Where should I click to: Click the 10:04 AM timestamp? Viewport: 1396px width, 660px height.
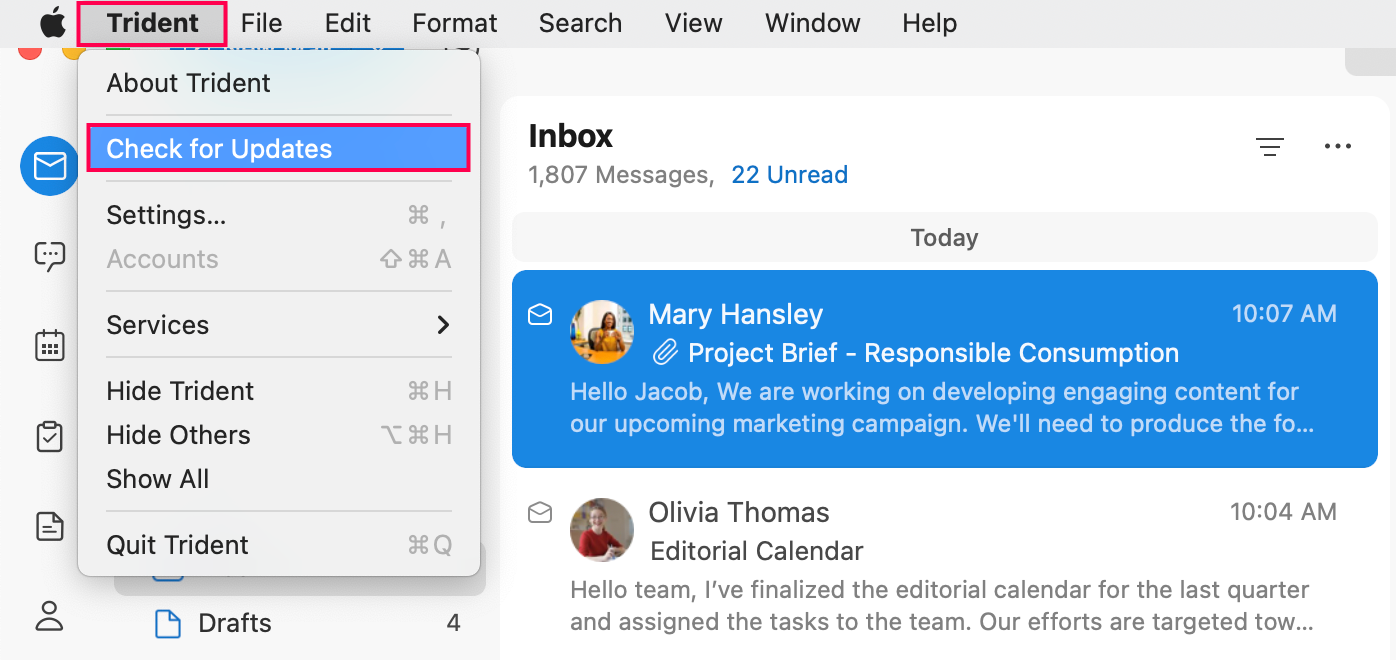pos(1284,512)
